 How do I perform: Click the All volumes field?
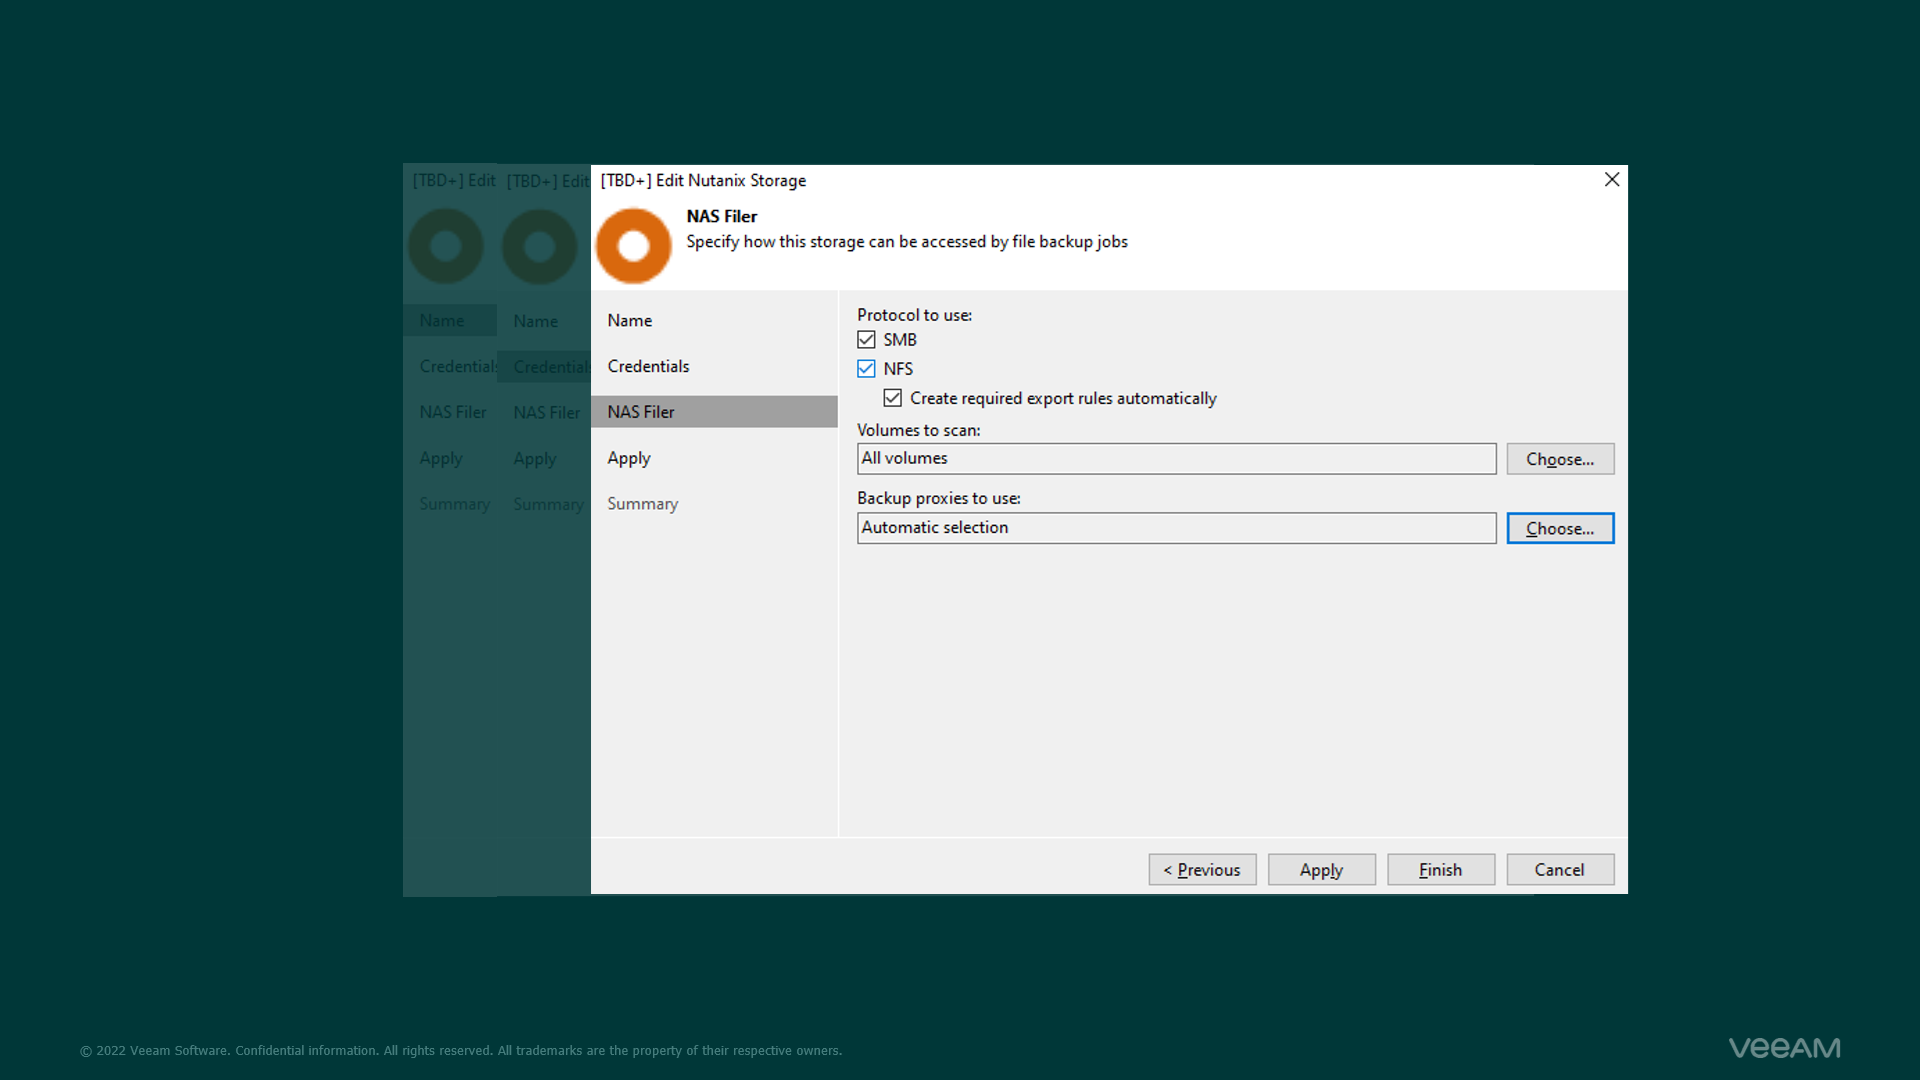[x=1176, y=459]
